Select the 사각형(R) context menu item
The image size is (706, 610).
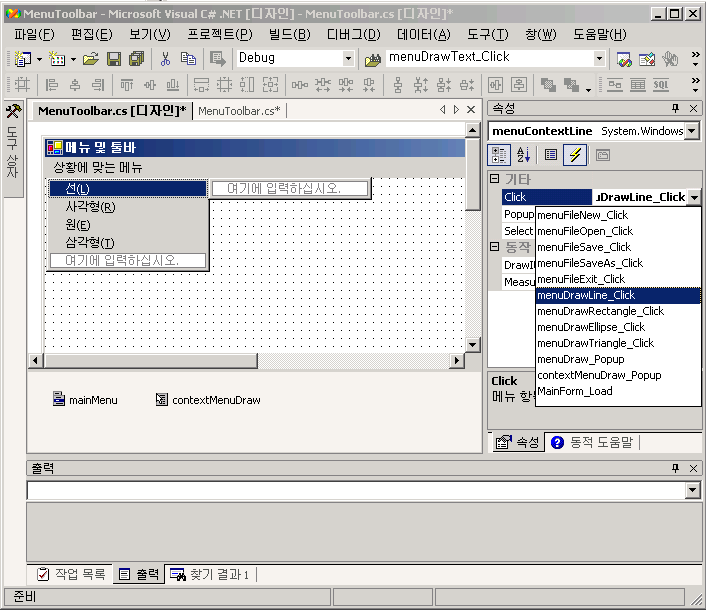(x=90, y=207)
